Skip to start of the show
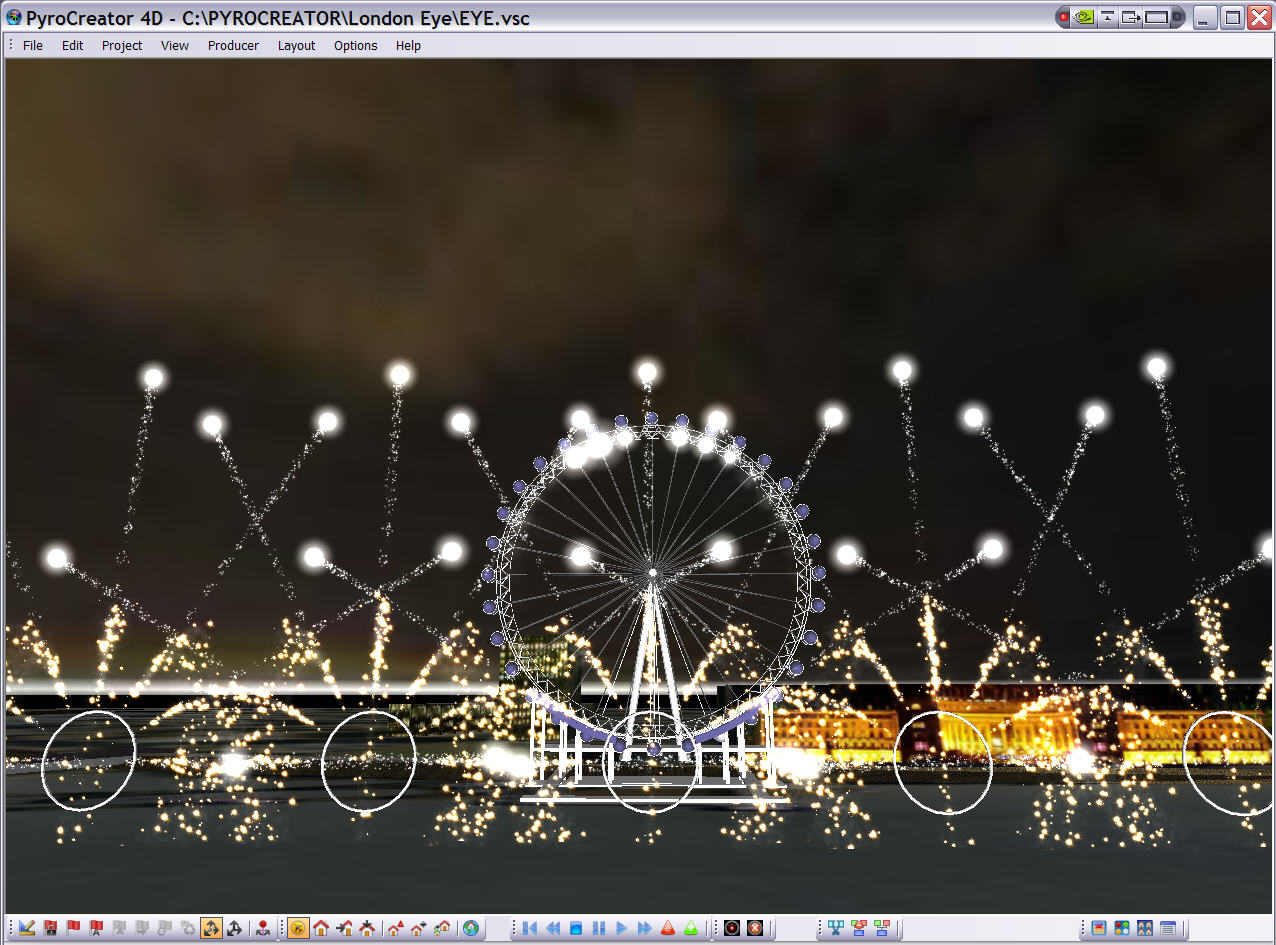The width and height of the screenshot is (1276, 945). coord(528,928)
